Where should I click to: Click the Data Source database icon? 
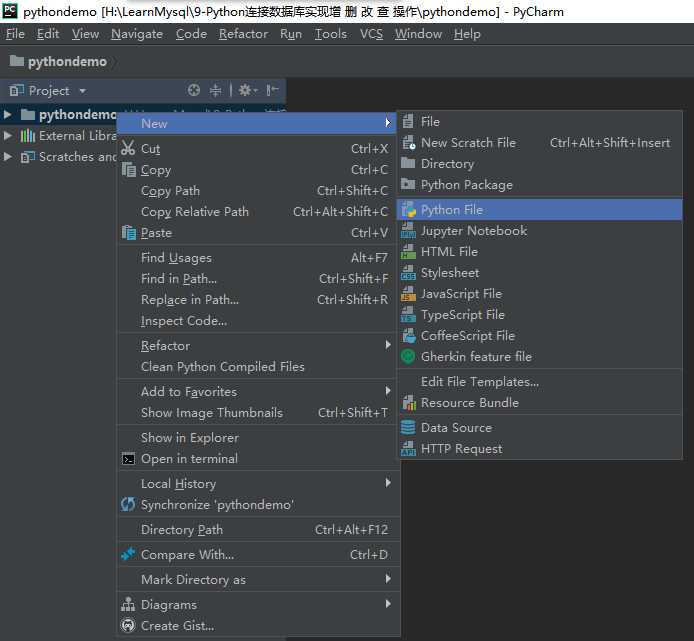point(408,428)
